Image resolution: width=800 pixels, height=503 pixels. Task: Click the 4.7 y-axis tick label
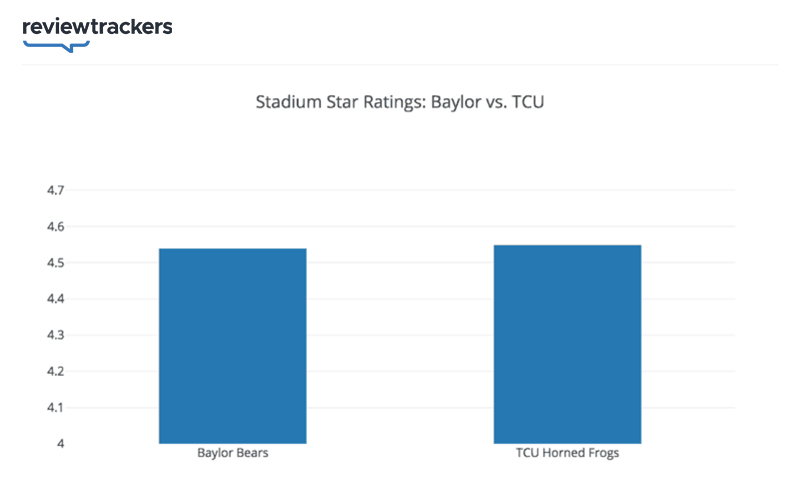click(x=56, y=191)
